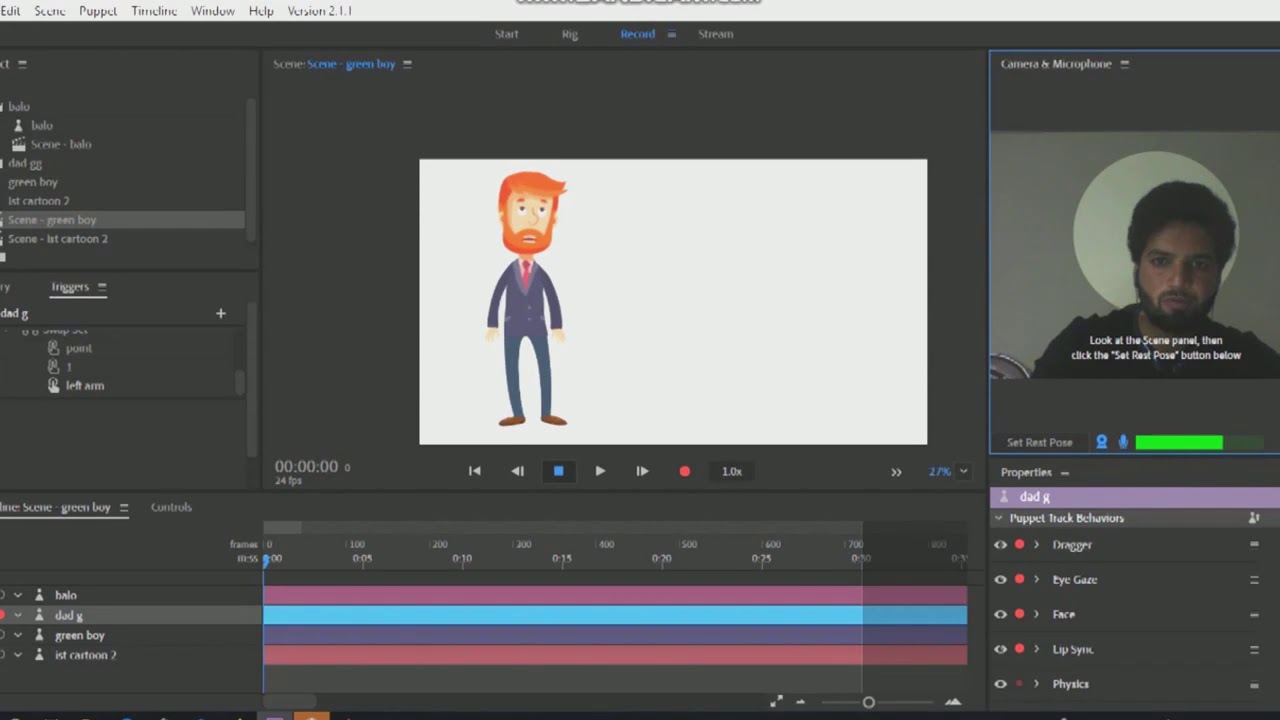Screen dimensions: 1280x720
Task: Open the Controls tab
Action: point(171,508)
